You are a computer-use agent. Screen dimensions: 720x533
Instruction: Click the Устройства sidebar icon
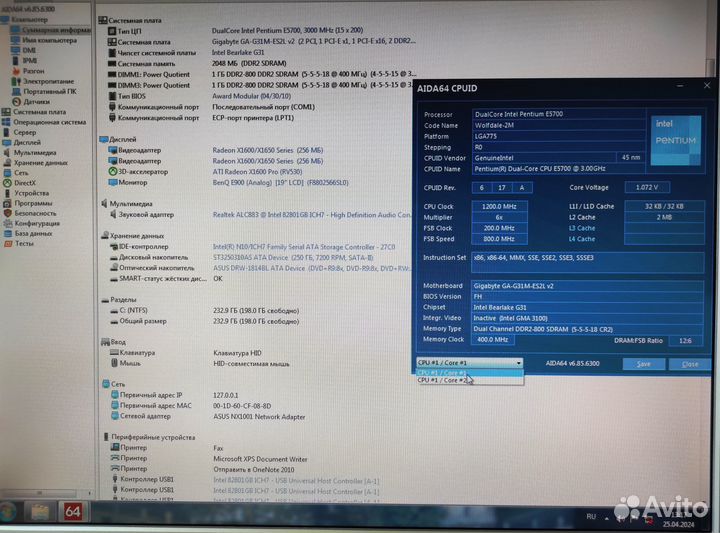tap(6, 193)
